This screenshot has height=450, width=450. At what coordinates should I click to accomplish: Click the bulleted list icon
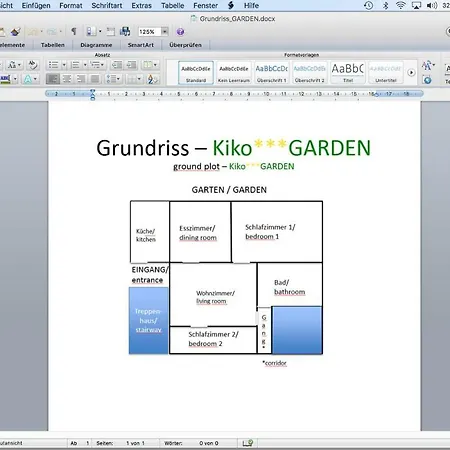53,65
